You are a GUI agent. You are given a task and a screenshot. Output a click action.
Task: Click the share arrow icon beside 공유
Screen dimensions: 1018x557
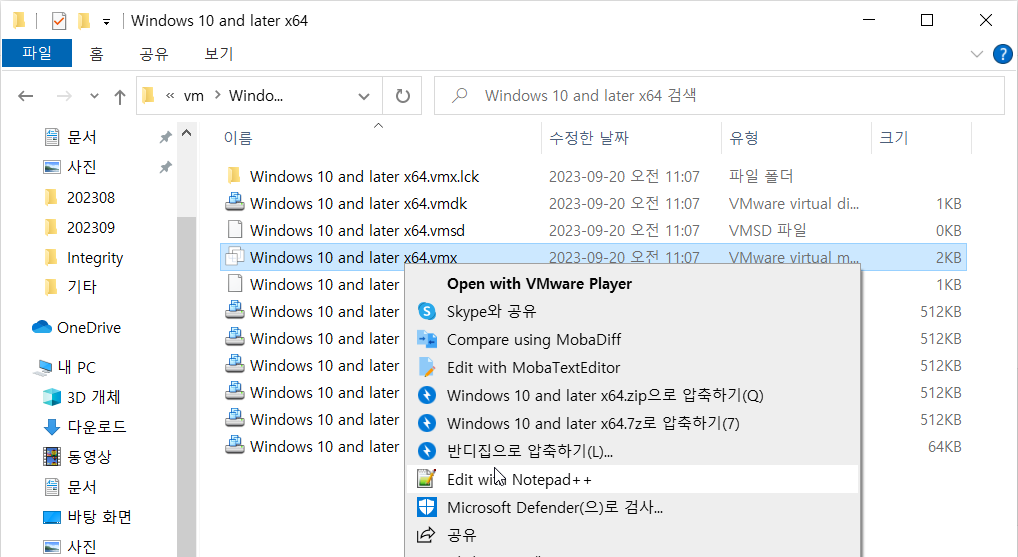pyautogui.click(x=426, y=535)
